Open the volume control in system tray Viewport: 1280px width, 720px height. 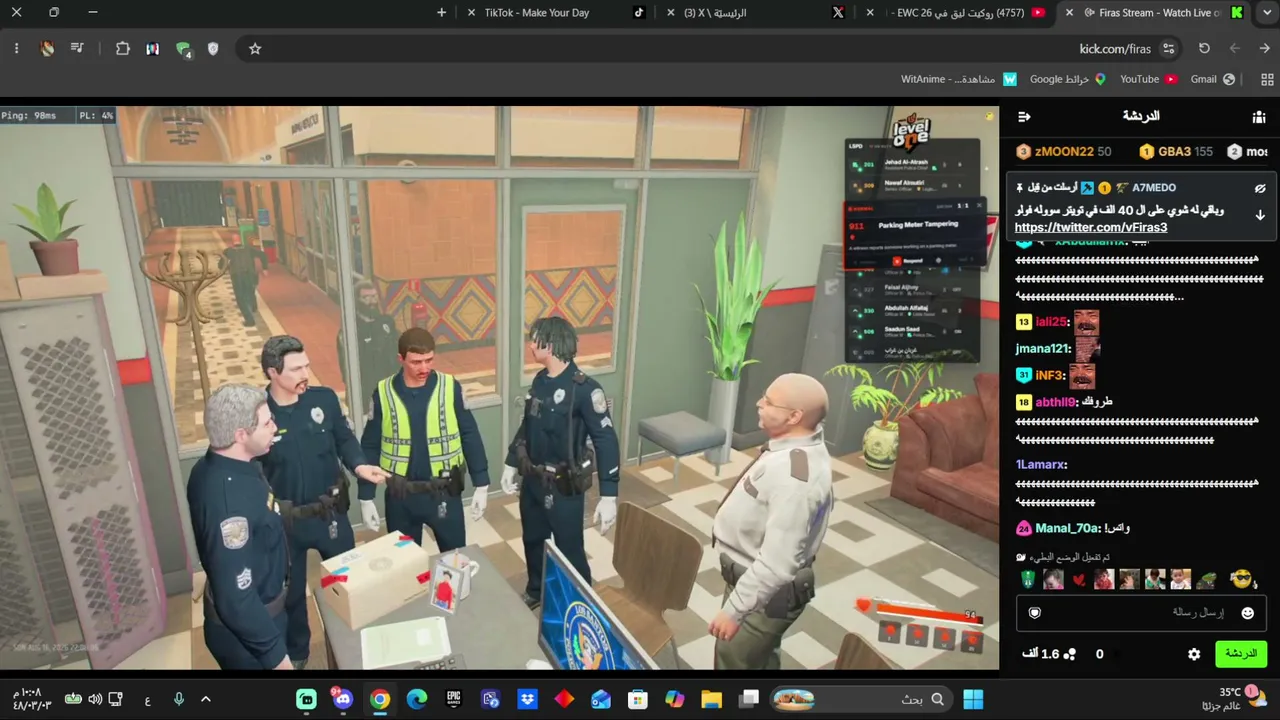(95, 699)
